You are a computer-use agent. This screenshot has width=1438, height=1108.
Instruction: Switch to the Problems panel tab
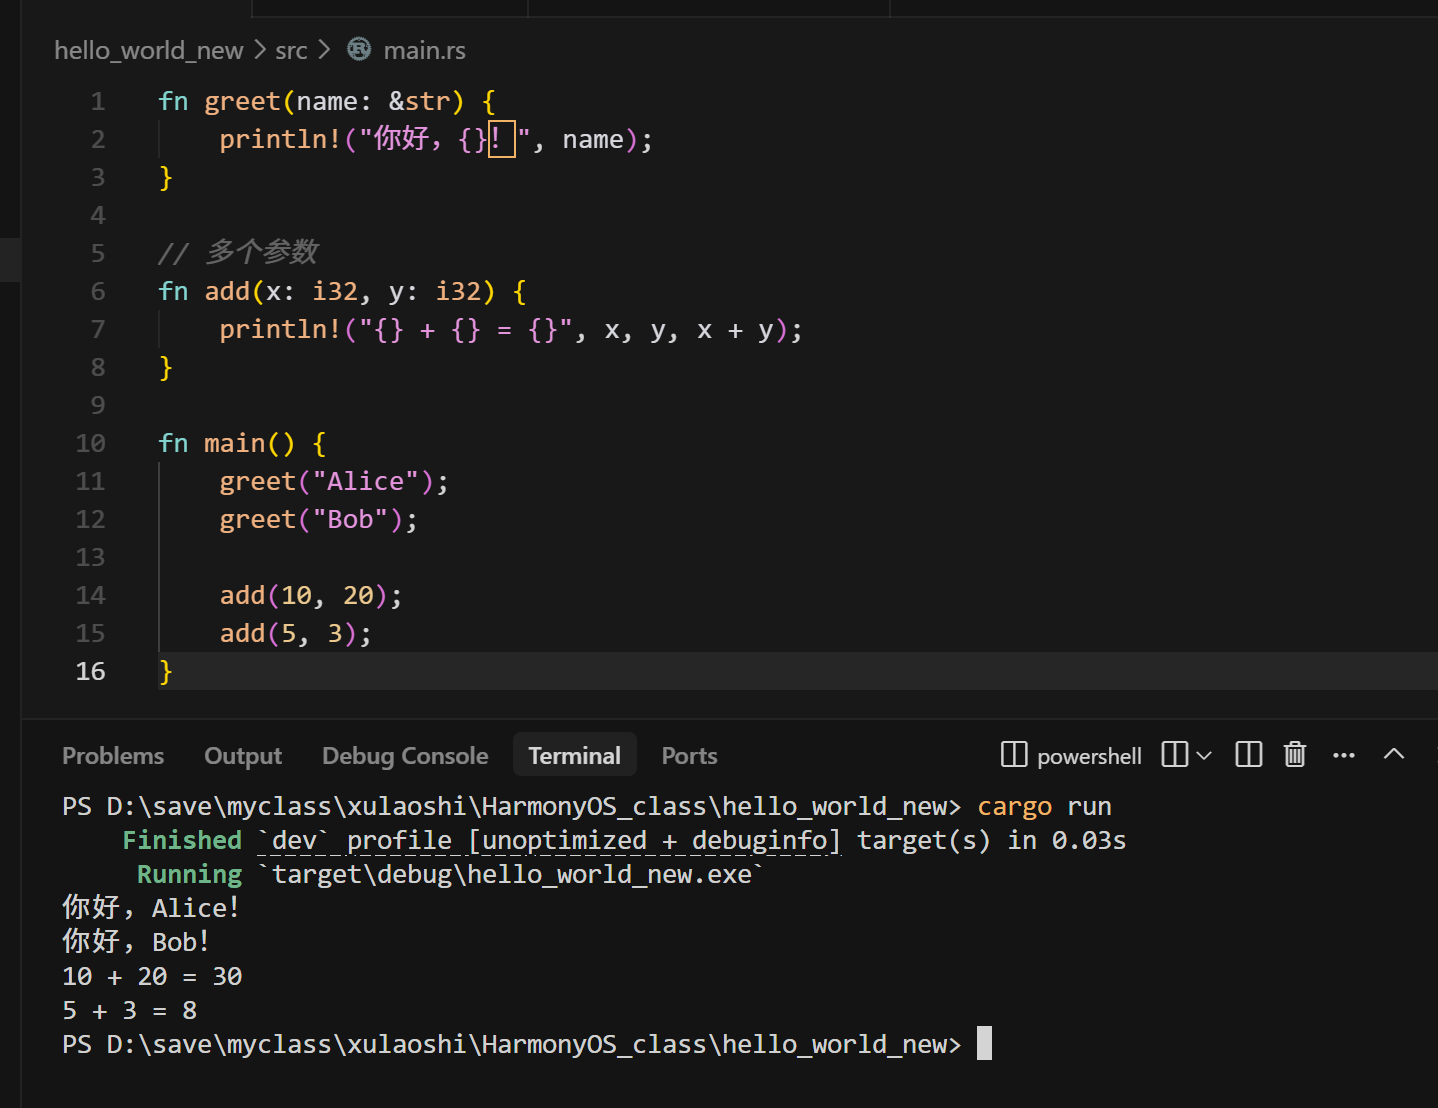tap(113, 756)
